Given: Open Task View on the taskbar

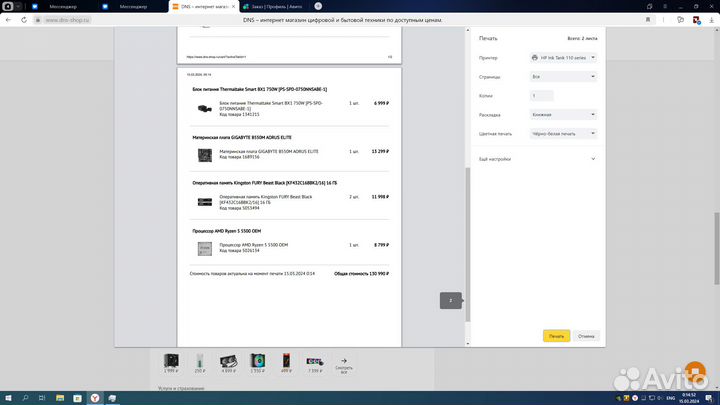Looking at the screenshot, I should [42, 398].
